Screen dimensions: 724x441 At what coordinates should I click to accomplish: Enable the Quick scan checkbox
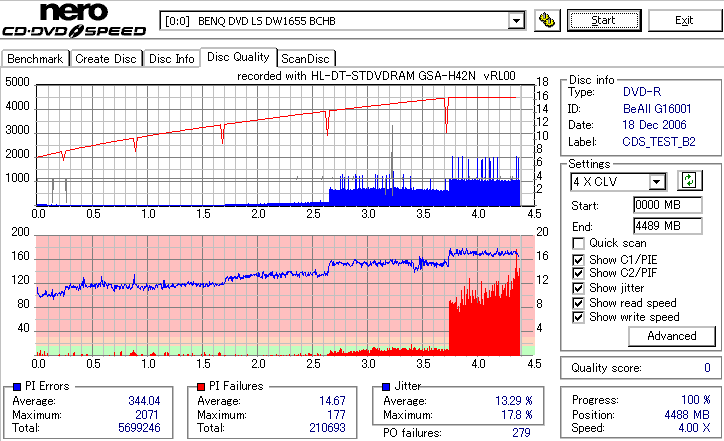578,243
